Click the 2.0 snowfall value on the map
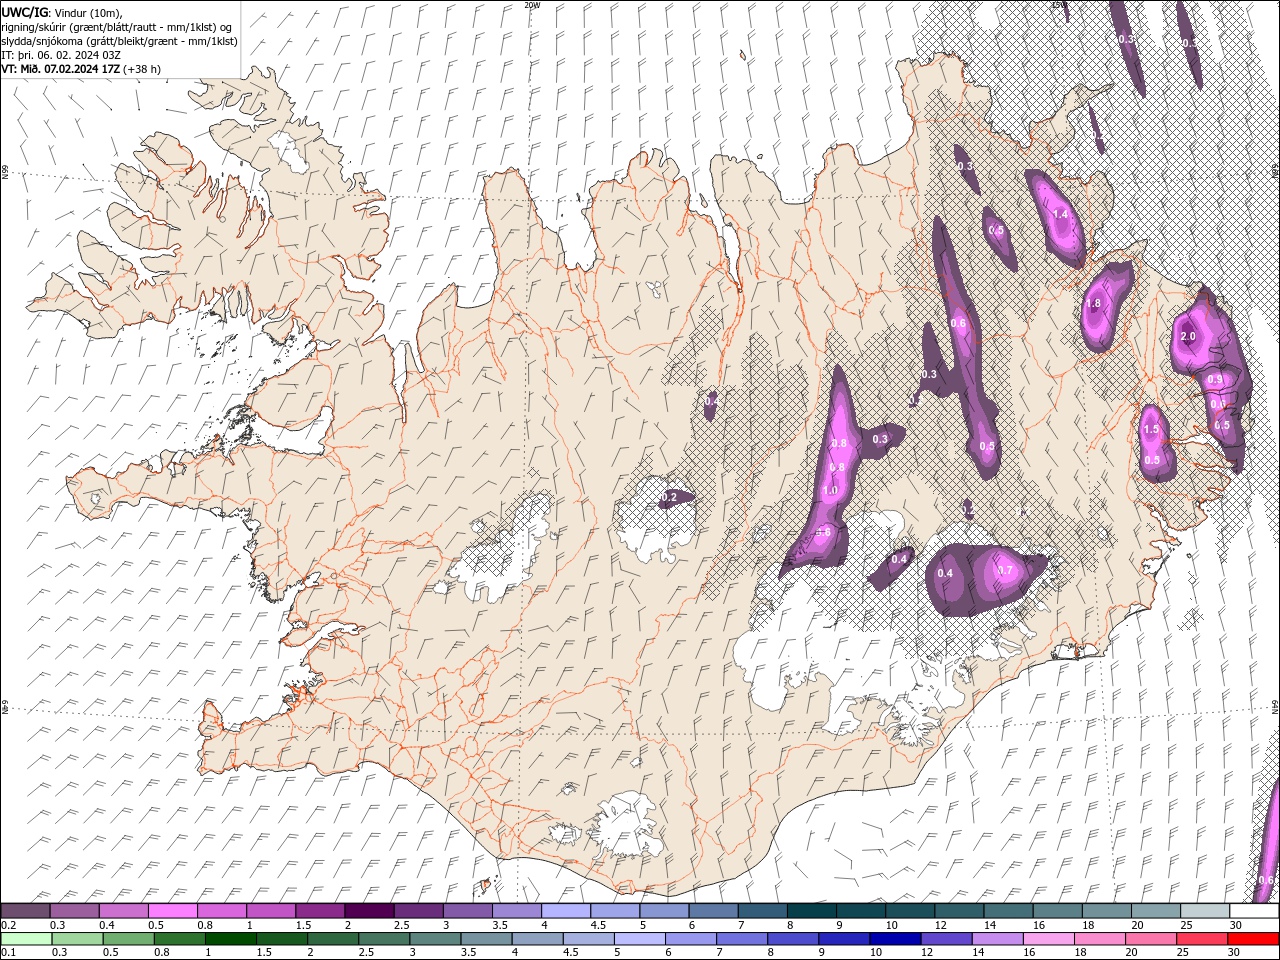This screenshot has width=1280, height=960. pos(1188,337)
